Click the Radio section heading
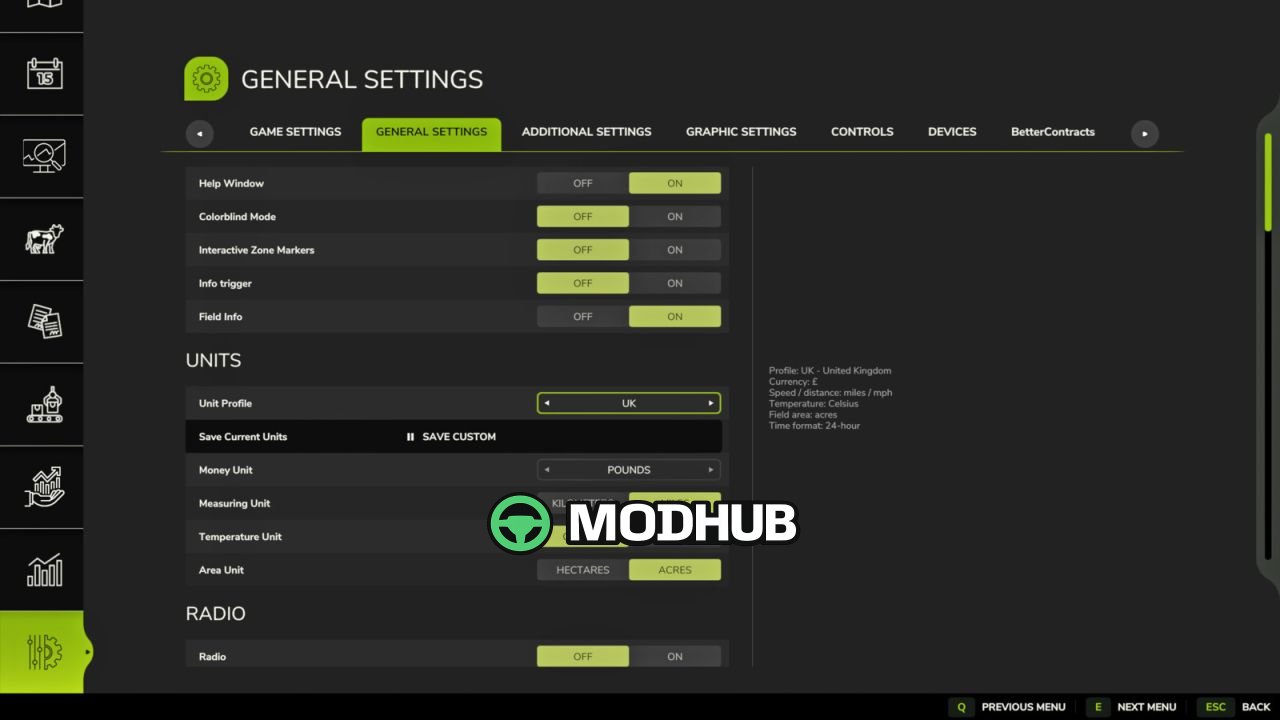The image size is (1280, 720). pos(215,614)
